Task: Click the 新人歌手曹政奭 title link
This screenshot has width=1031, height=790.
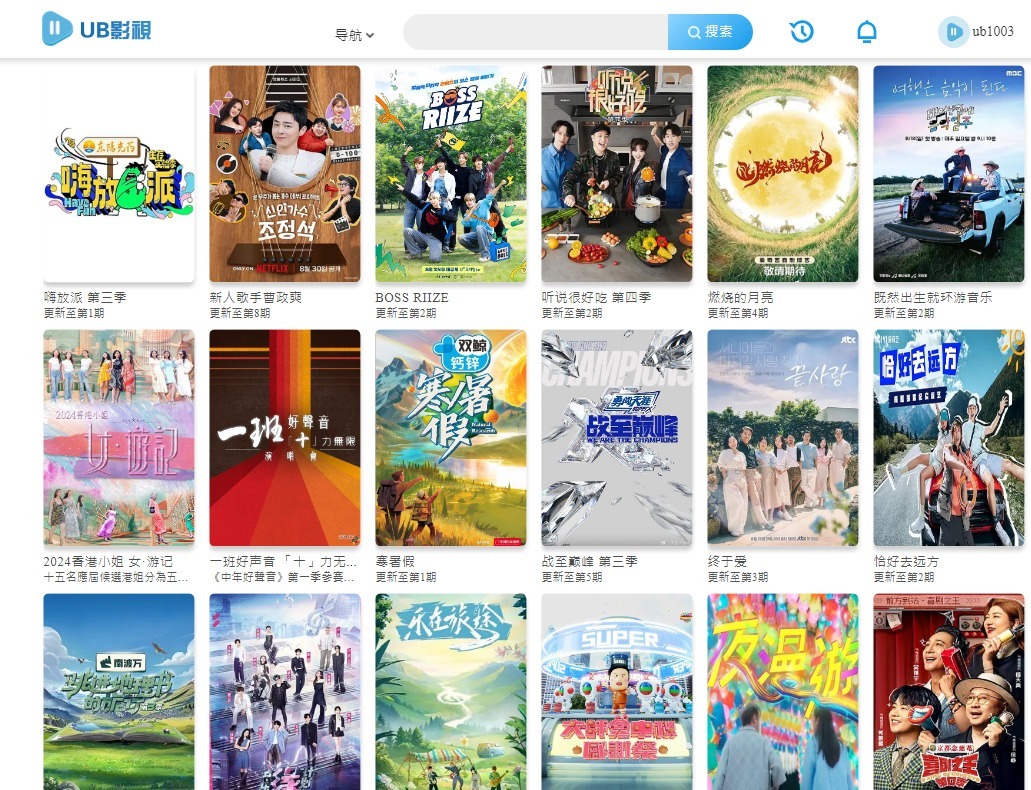Action: (x=256, y=297)
